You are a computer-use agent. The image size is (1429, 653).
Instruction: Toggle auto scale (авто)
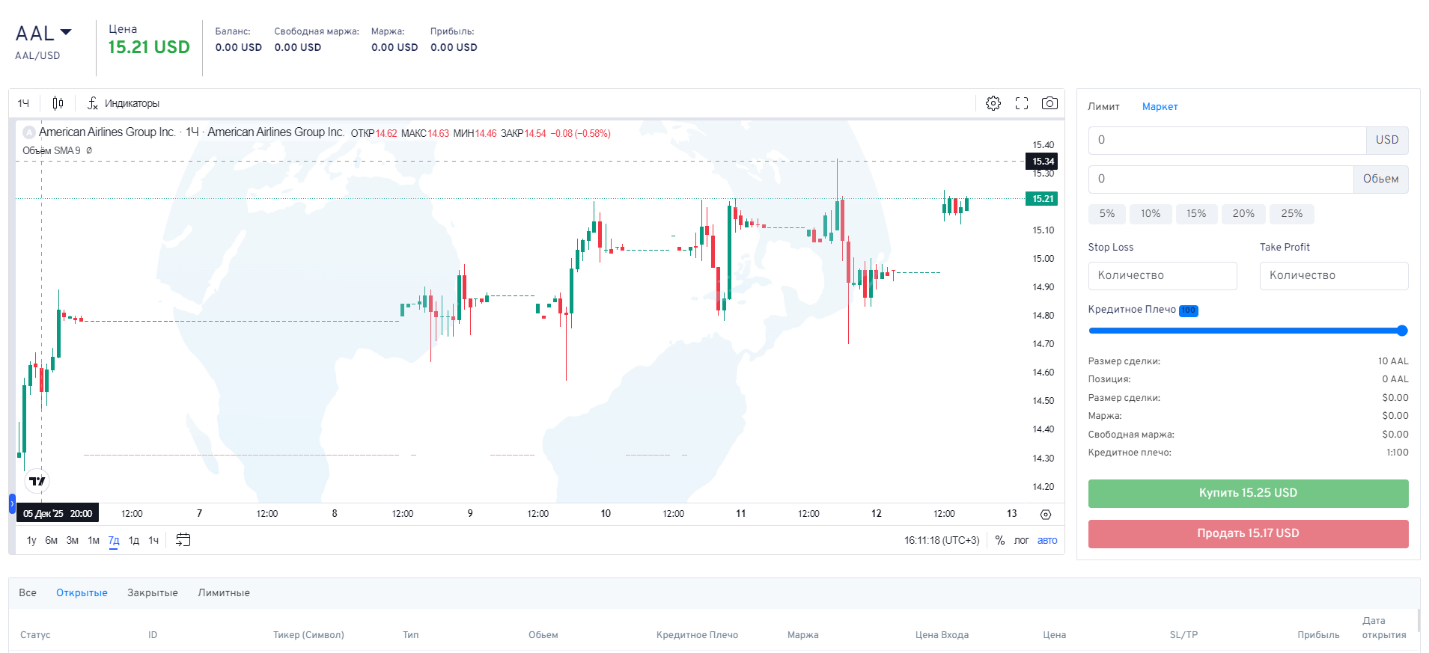pos(1046,540)
